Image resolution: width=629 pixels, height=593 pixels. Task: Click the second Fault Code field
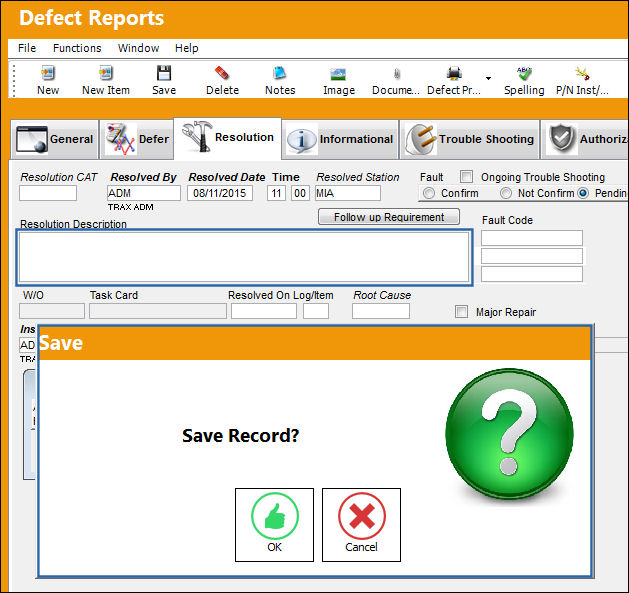pyautogui.click(x=532, y=256)
